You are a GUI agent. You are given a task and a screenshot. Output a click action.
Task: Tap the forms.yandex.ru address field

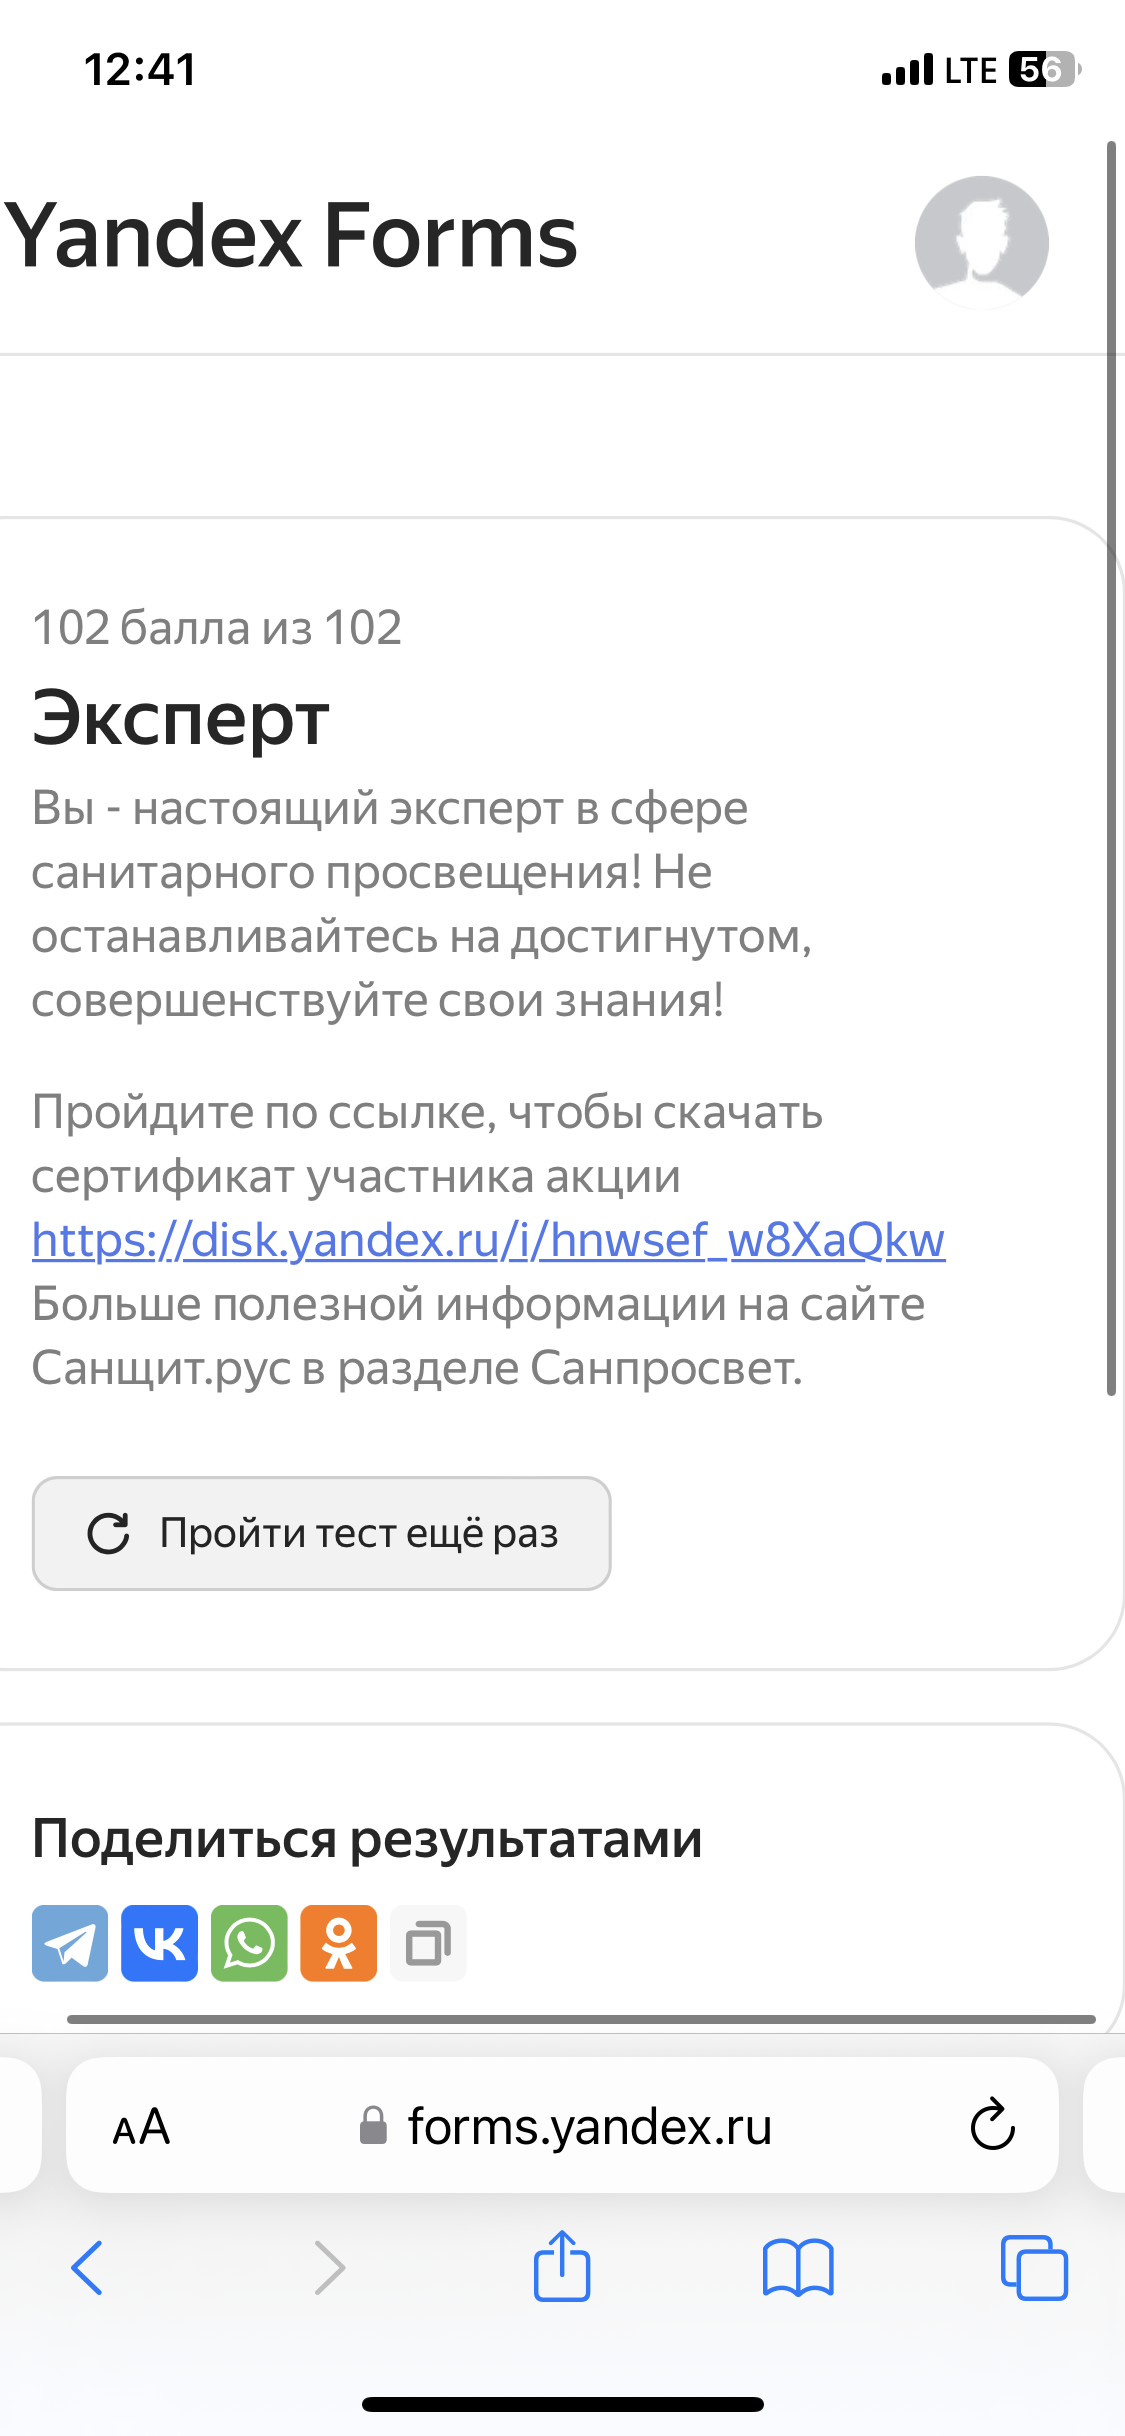562,2125
